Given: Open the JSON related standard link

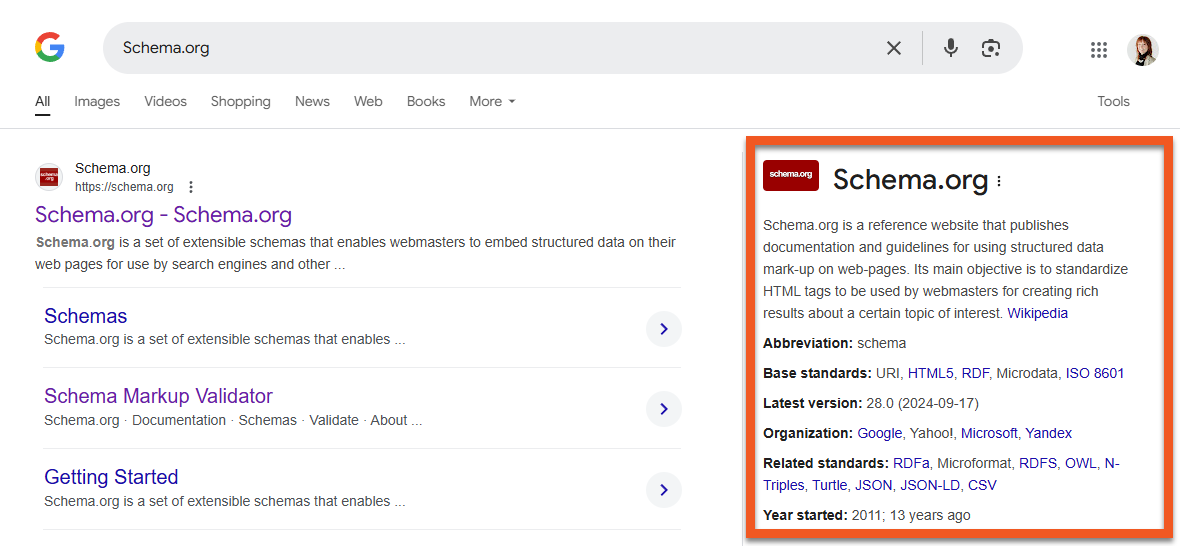Looking at the screenshot, I should click(x=874, y=486).
